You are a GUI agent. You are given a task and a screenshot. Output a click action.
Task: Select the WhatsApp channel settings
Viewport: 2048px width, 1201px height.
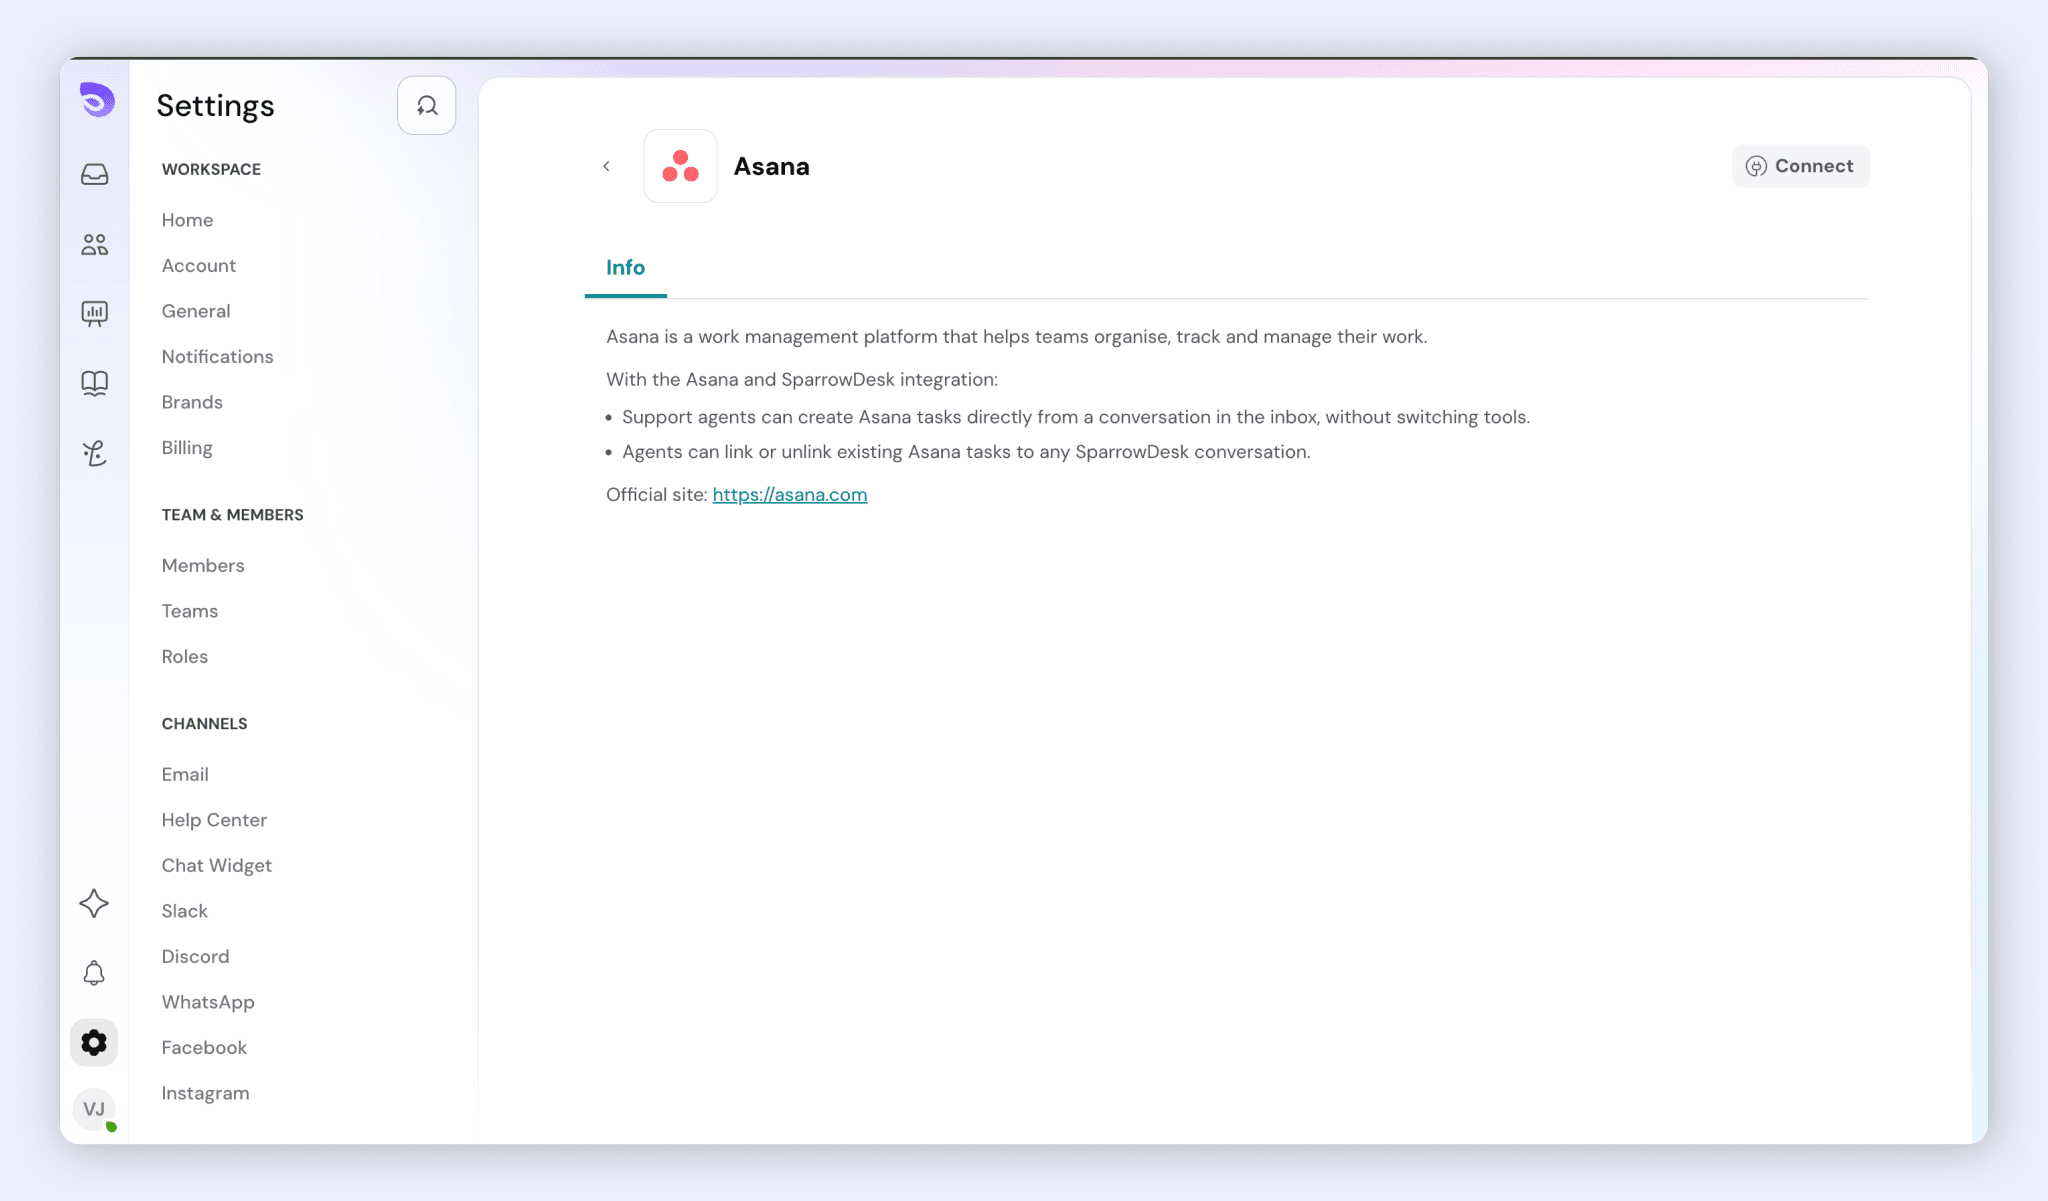208,1002
